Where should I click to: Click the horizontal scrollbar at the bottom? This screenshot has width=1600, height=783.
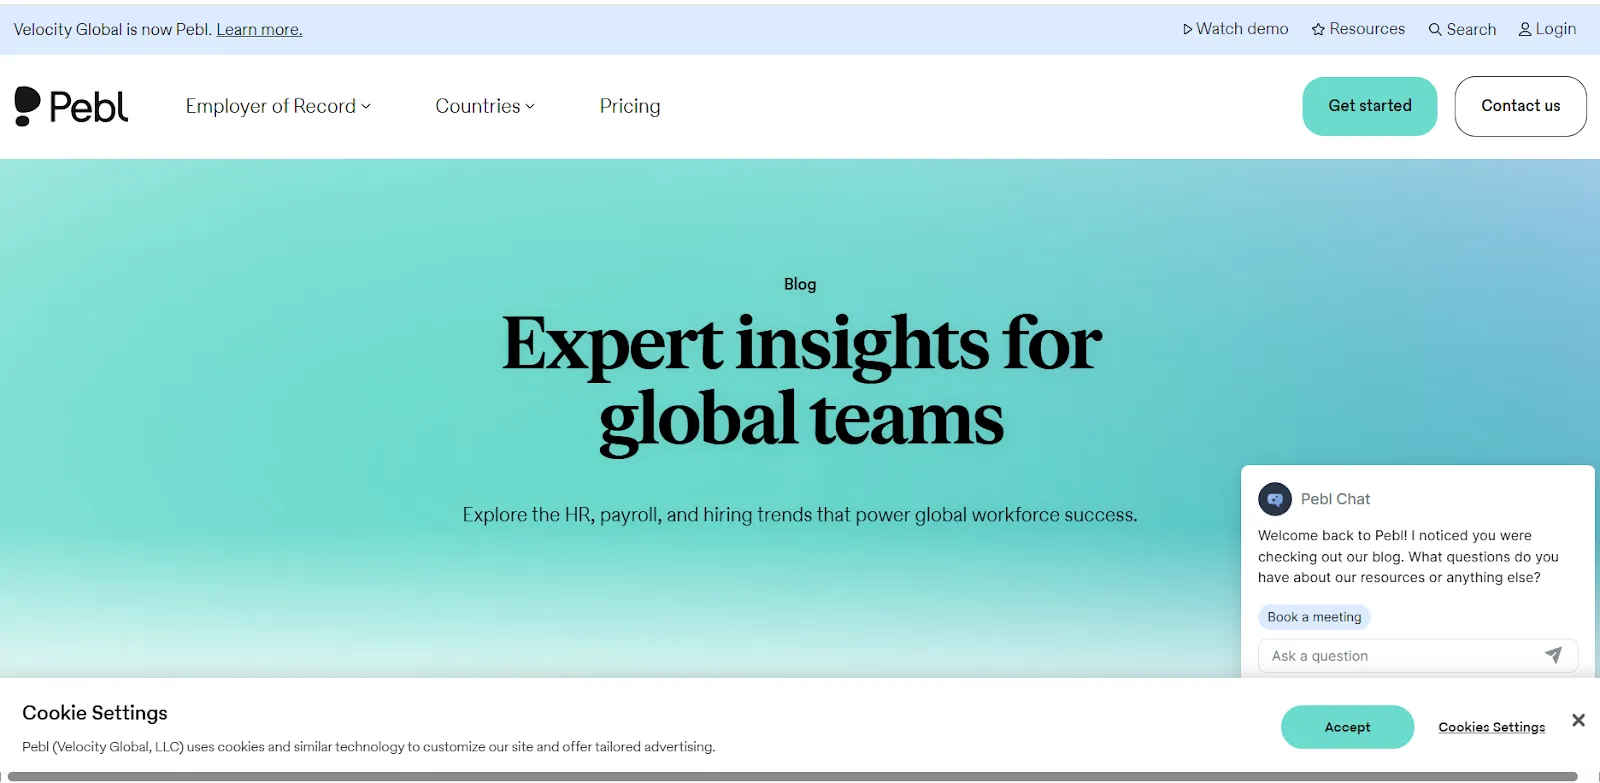click(792, 776)
